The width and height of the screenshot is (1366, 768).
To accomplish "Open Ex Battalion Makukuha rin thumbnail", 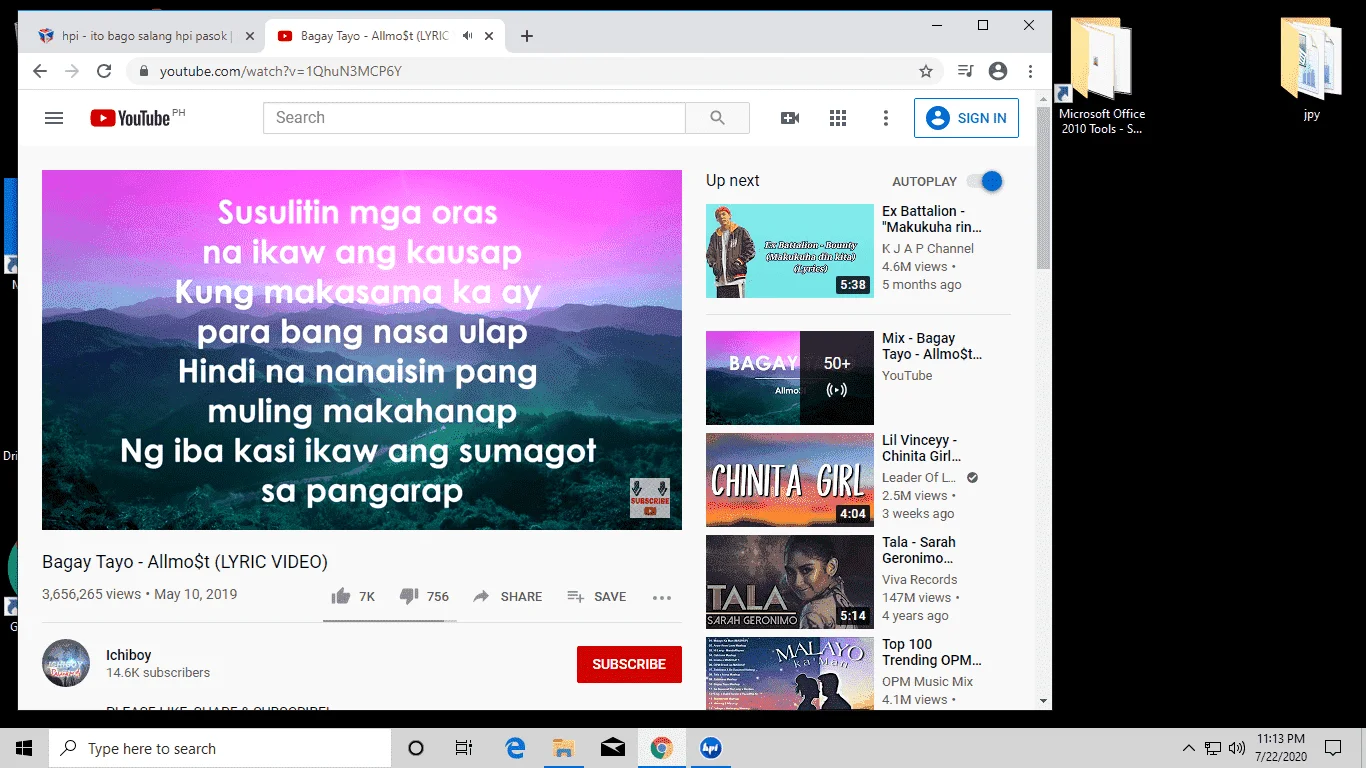I will (790, 251).
